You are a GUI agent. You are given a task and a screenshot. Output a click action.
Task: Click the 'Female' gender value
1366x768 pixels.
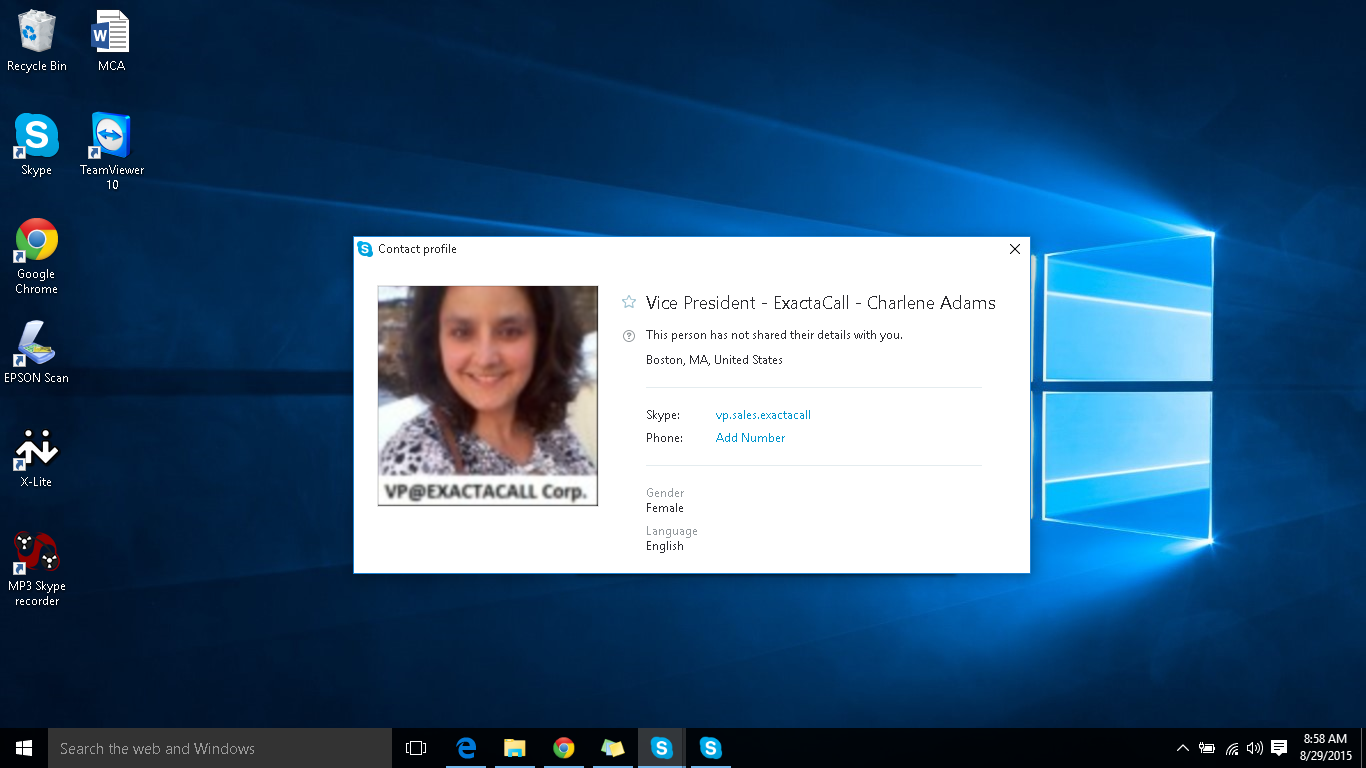[x=665, y=508]
